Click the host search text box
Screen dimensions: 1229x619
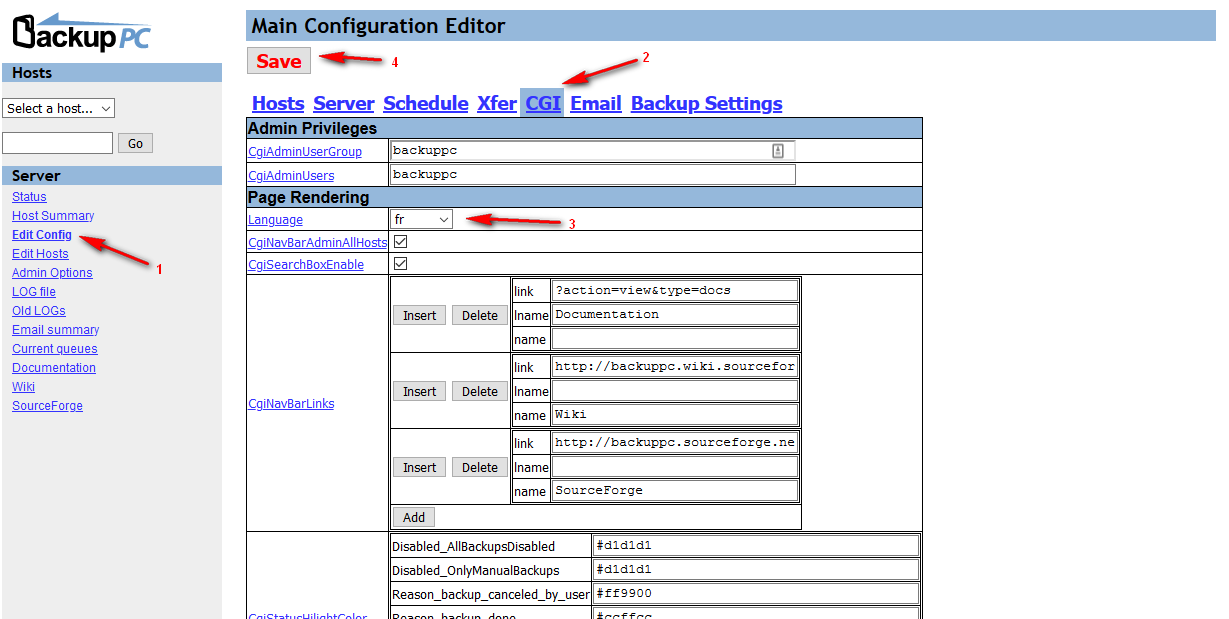point(57,143)
